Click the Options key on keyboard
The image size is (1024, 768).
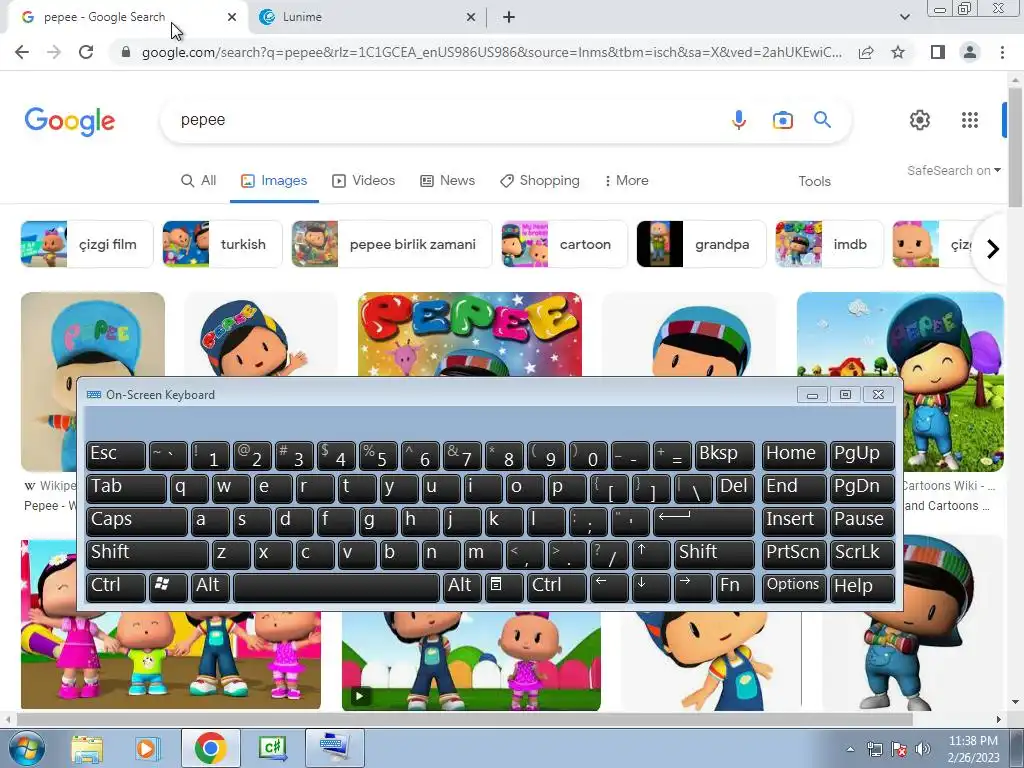click(793, 586)
